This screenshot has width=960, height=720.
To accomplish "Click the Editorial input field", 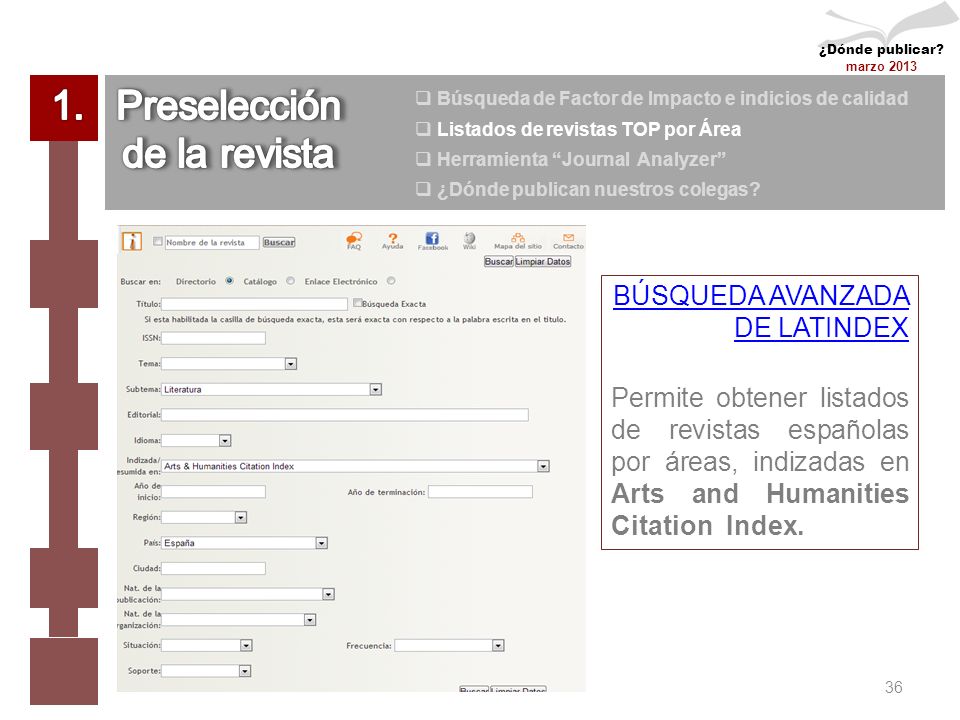I will [x=345, y=415].
